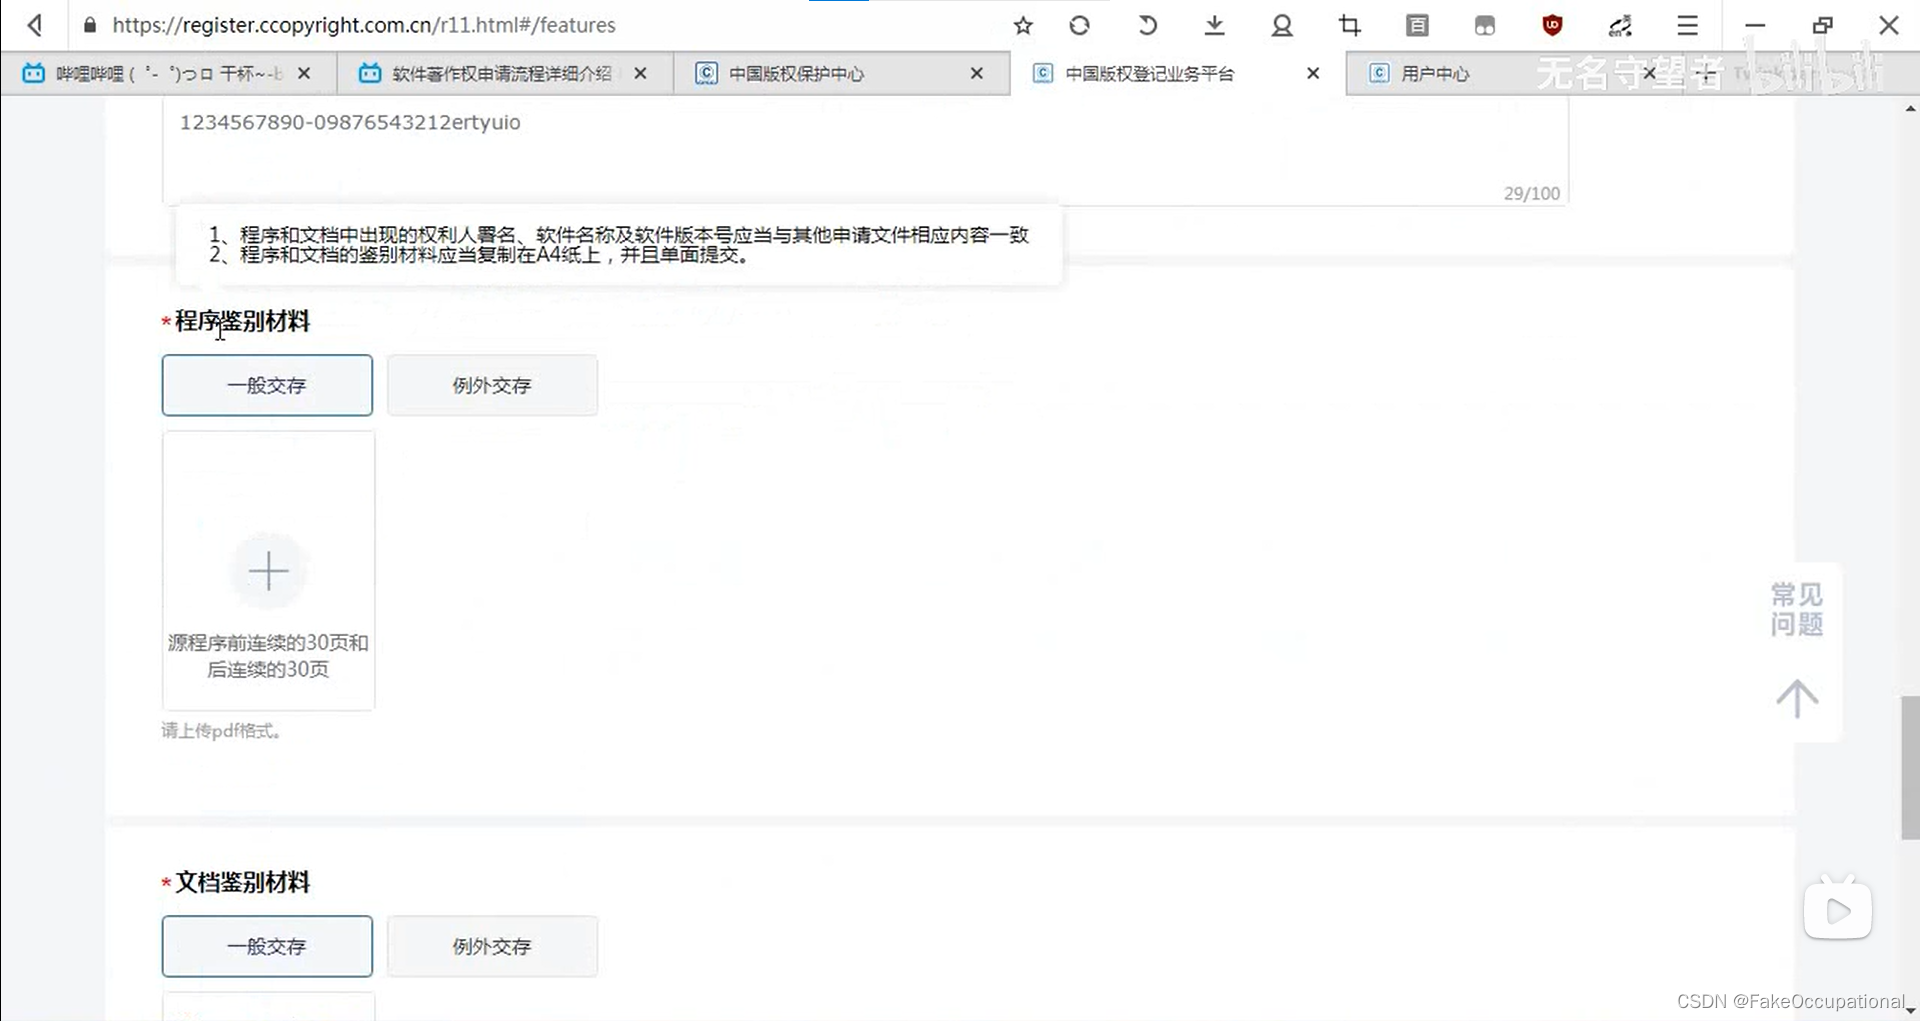Click the plus icon to upload source program
This screenshot has width=1920, height=1021.
click(268, 571)
